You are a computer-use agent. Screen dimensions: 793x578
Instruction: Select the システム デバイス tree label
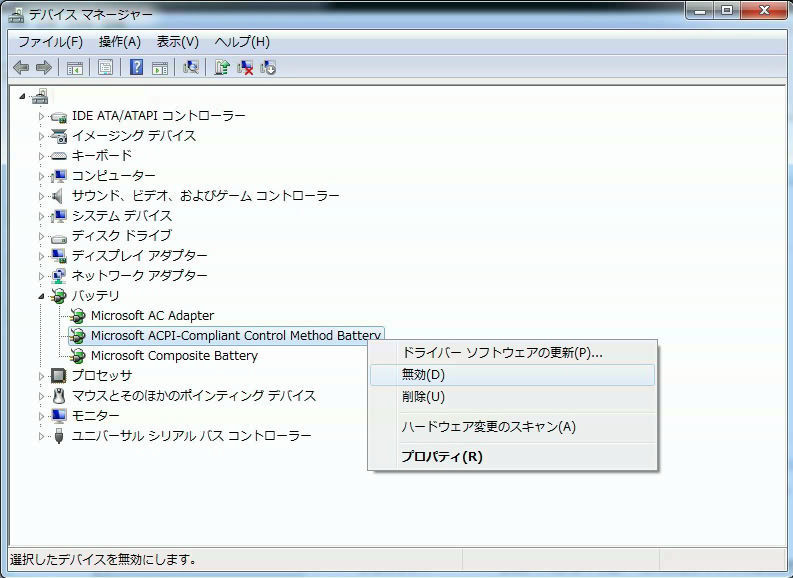tap(121, 216)
